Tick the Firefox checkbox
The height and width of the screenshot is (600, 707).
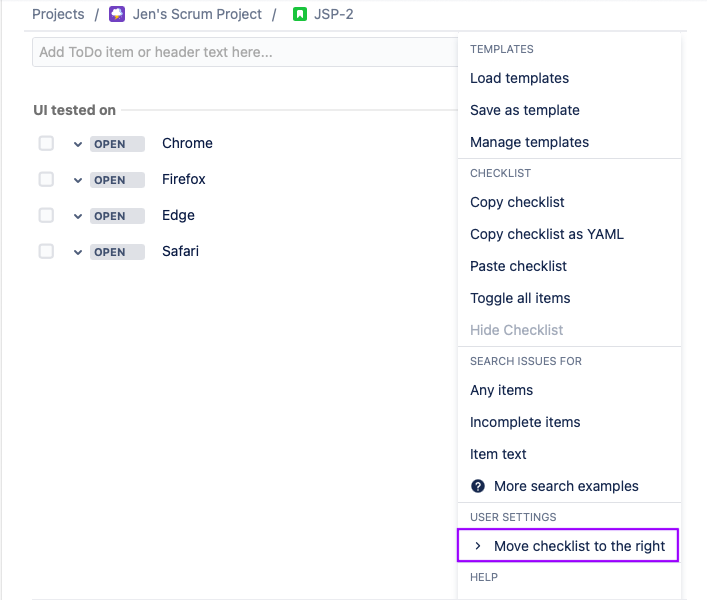click(x=46, y=180)
